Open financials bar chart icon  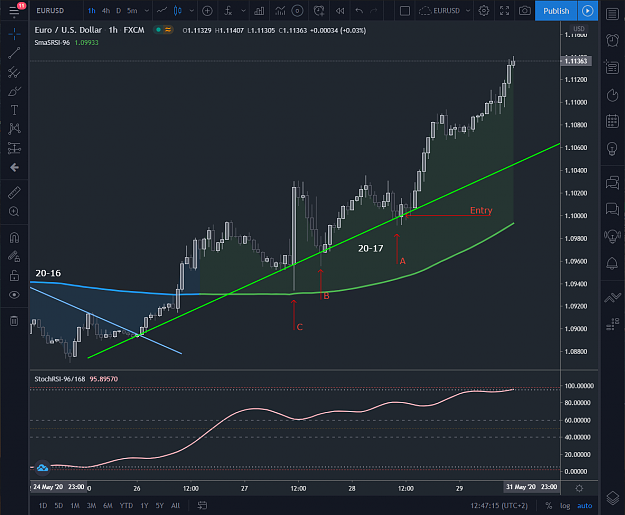tap(259, 11)
